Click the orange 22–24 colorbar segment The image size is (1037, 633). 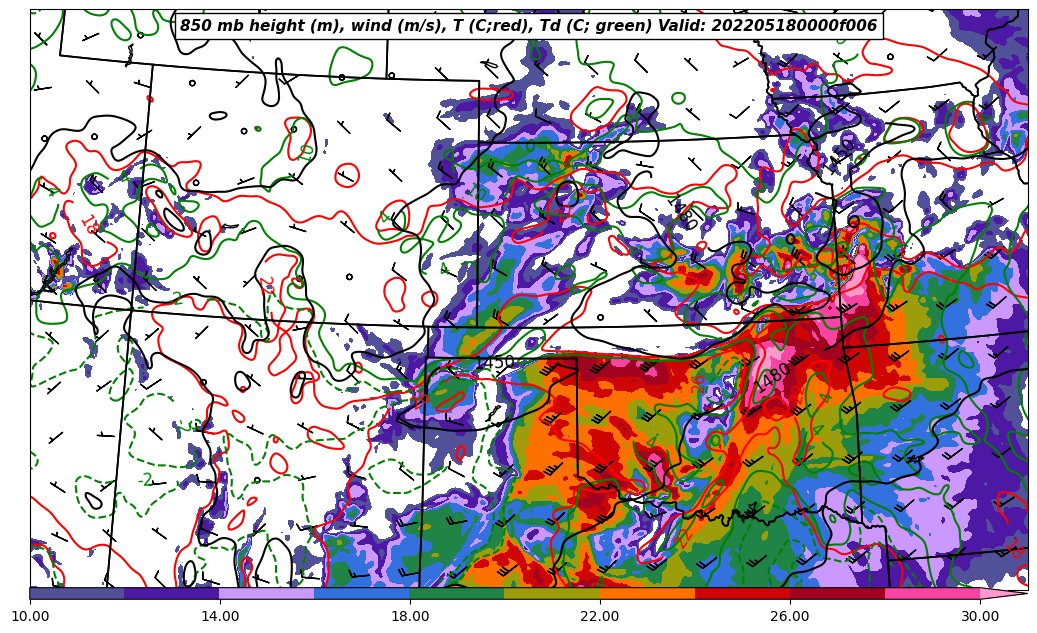tap(647, 593)
